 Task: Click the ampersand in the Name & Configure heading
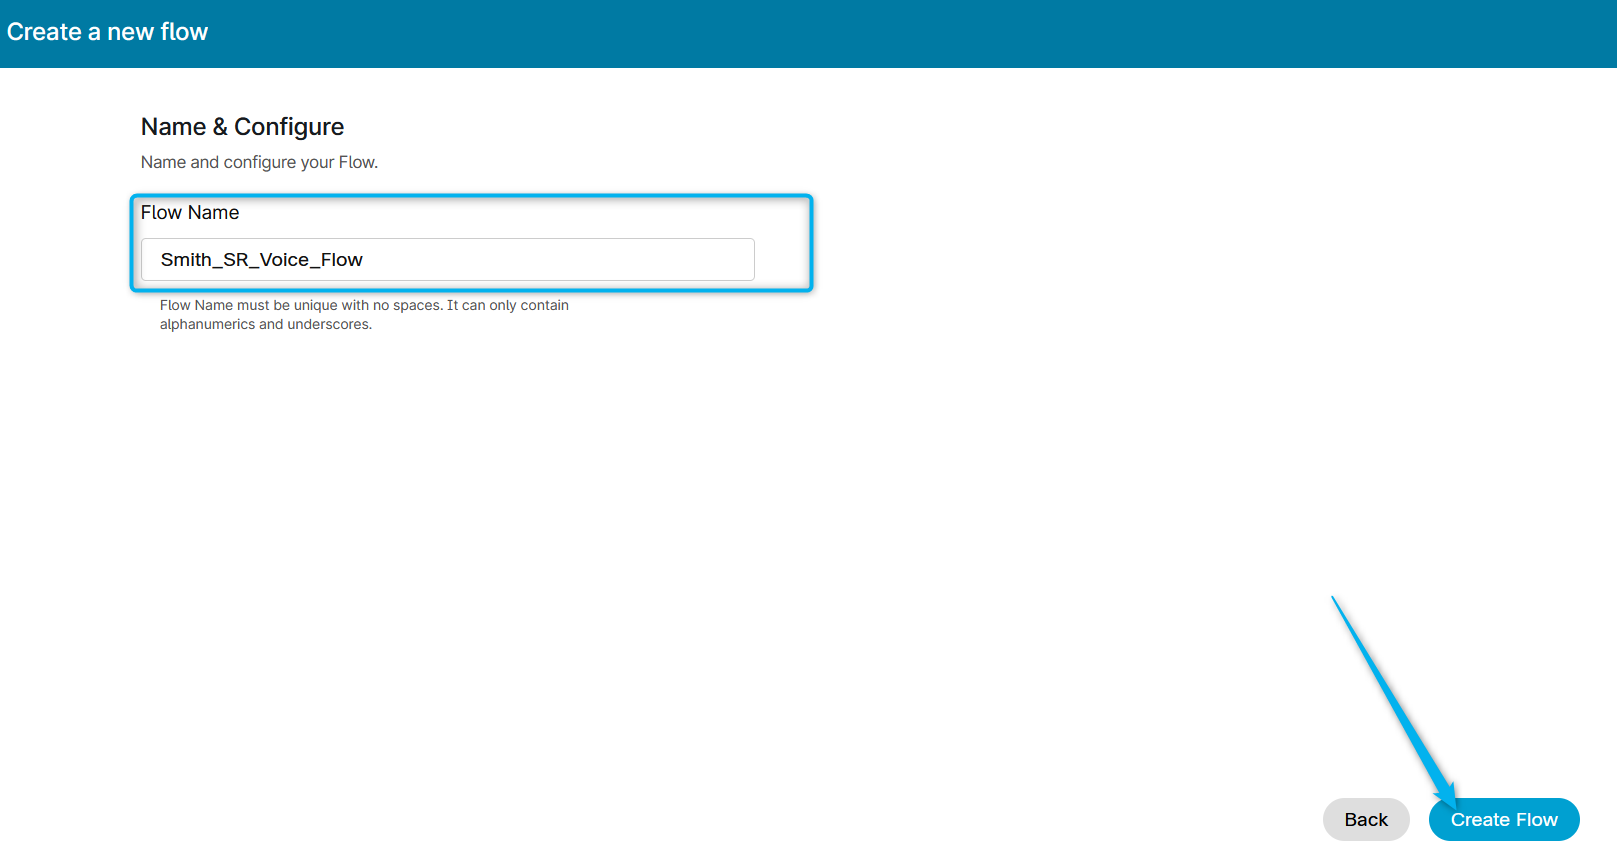click(220, 127)
